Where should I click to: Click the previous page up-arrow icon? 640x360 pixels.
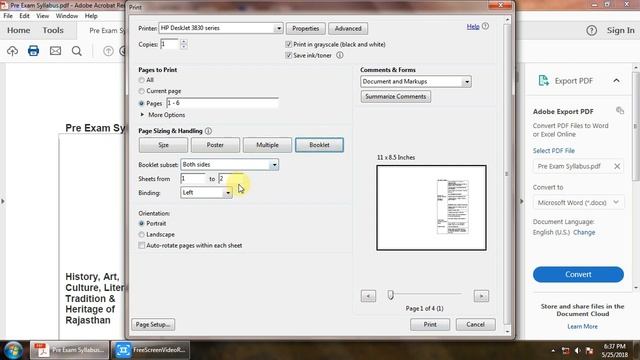pyautogui.click(x=108, y=51)
